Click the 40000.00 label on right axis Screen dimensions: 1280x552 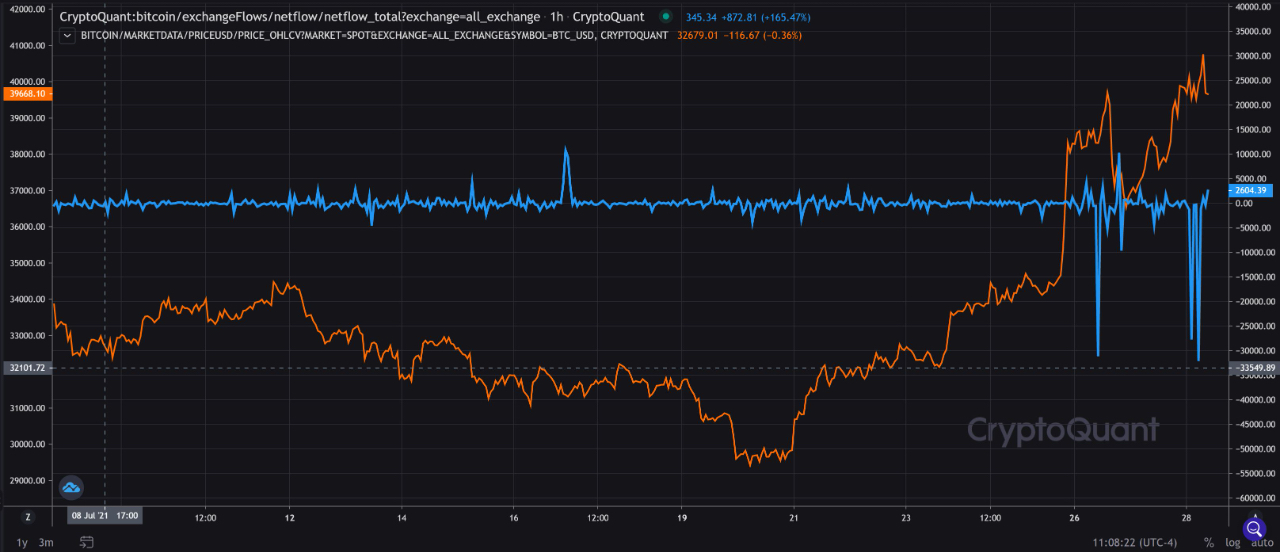[x=1255, y=7]
